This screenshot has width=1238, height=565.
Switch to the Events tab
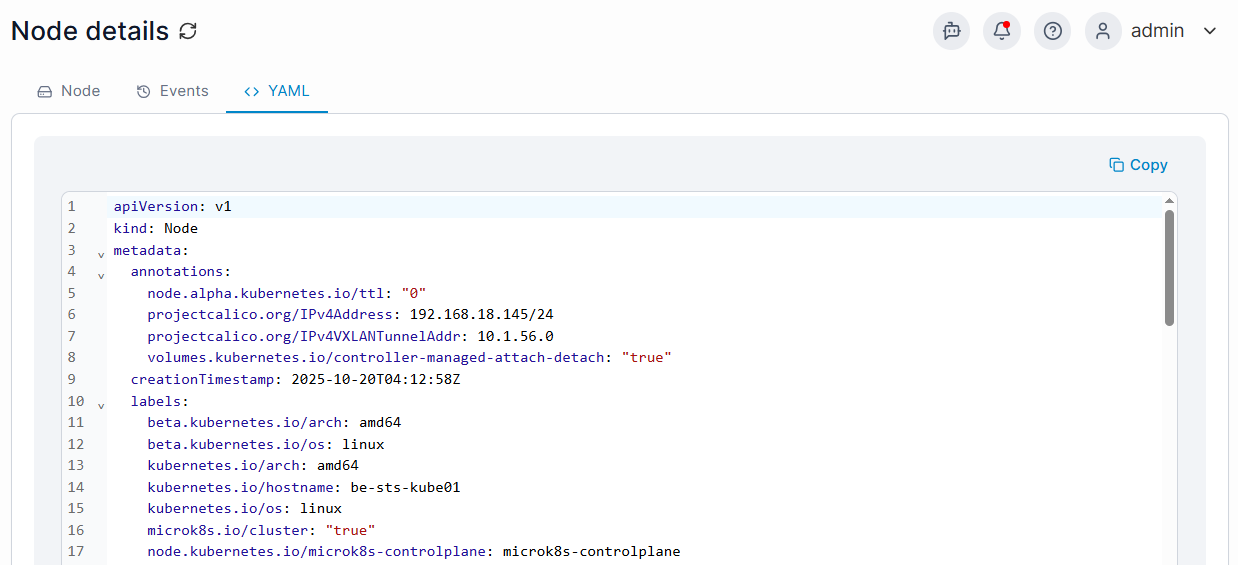tap(172, 91)
